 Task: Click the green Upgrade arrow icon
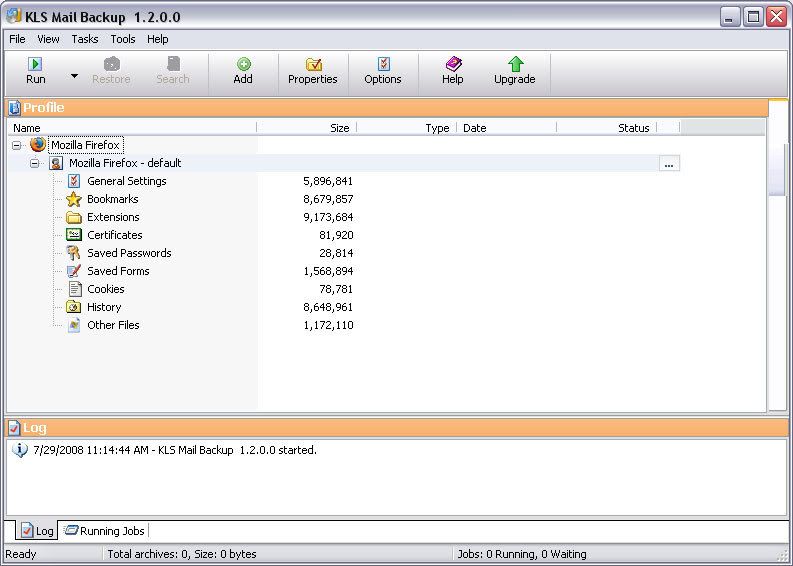(x=515, y=65)
